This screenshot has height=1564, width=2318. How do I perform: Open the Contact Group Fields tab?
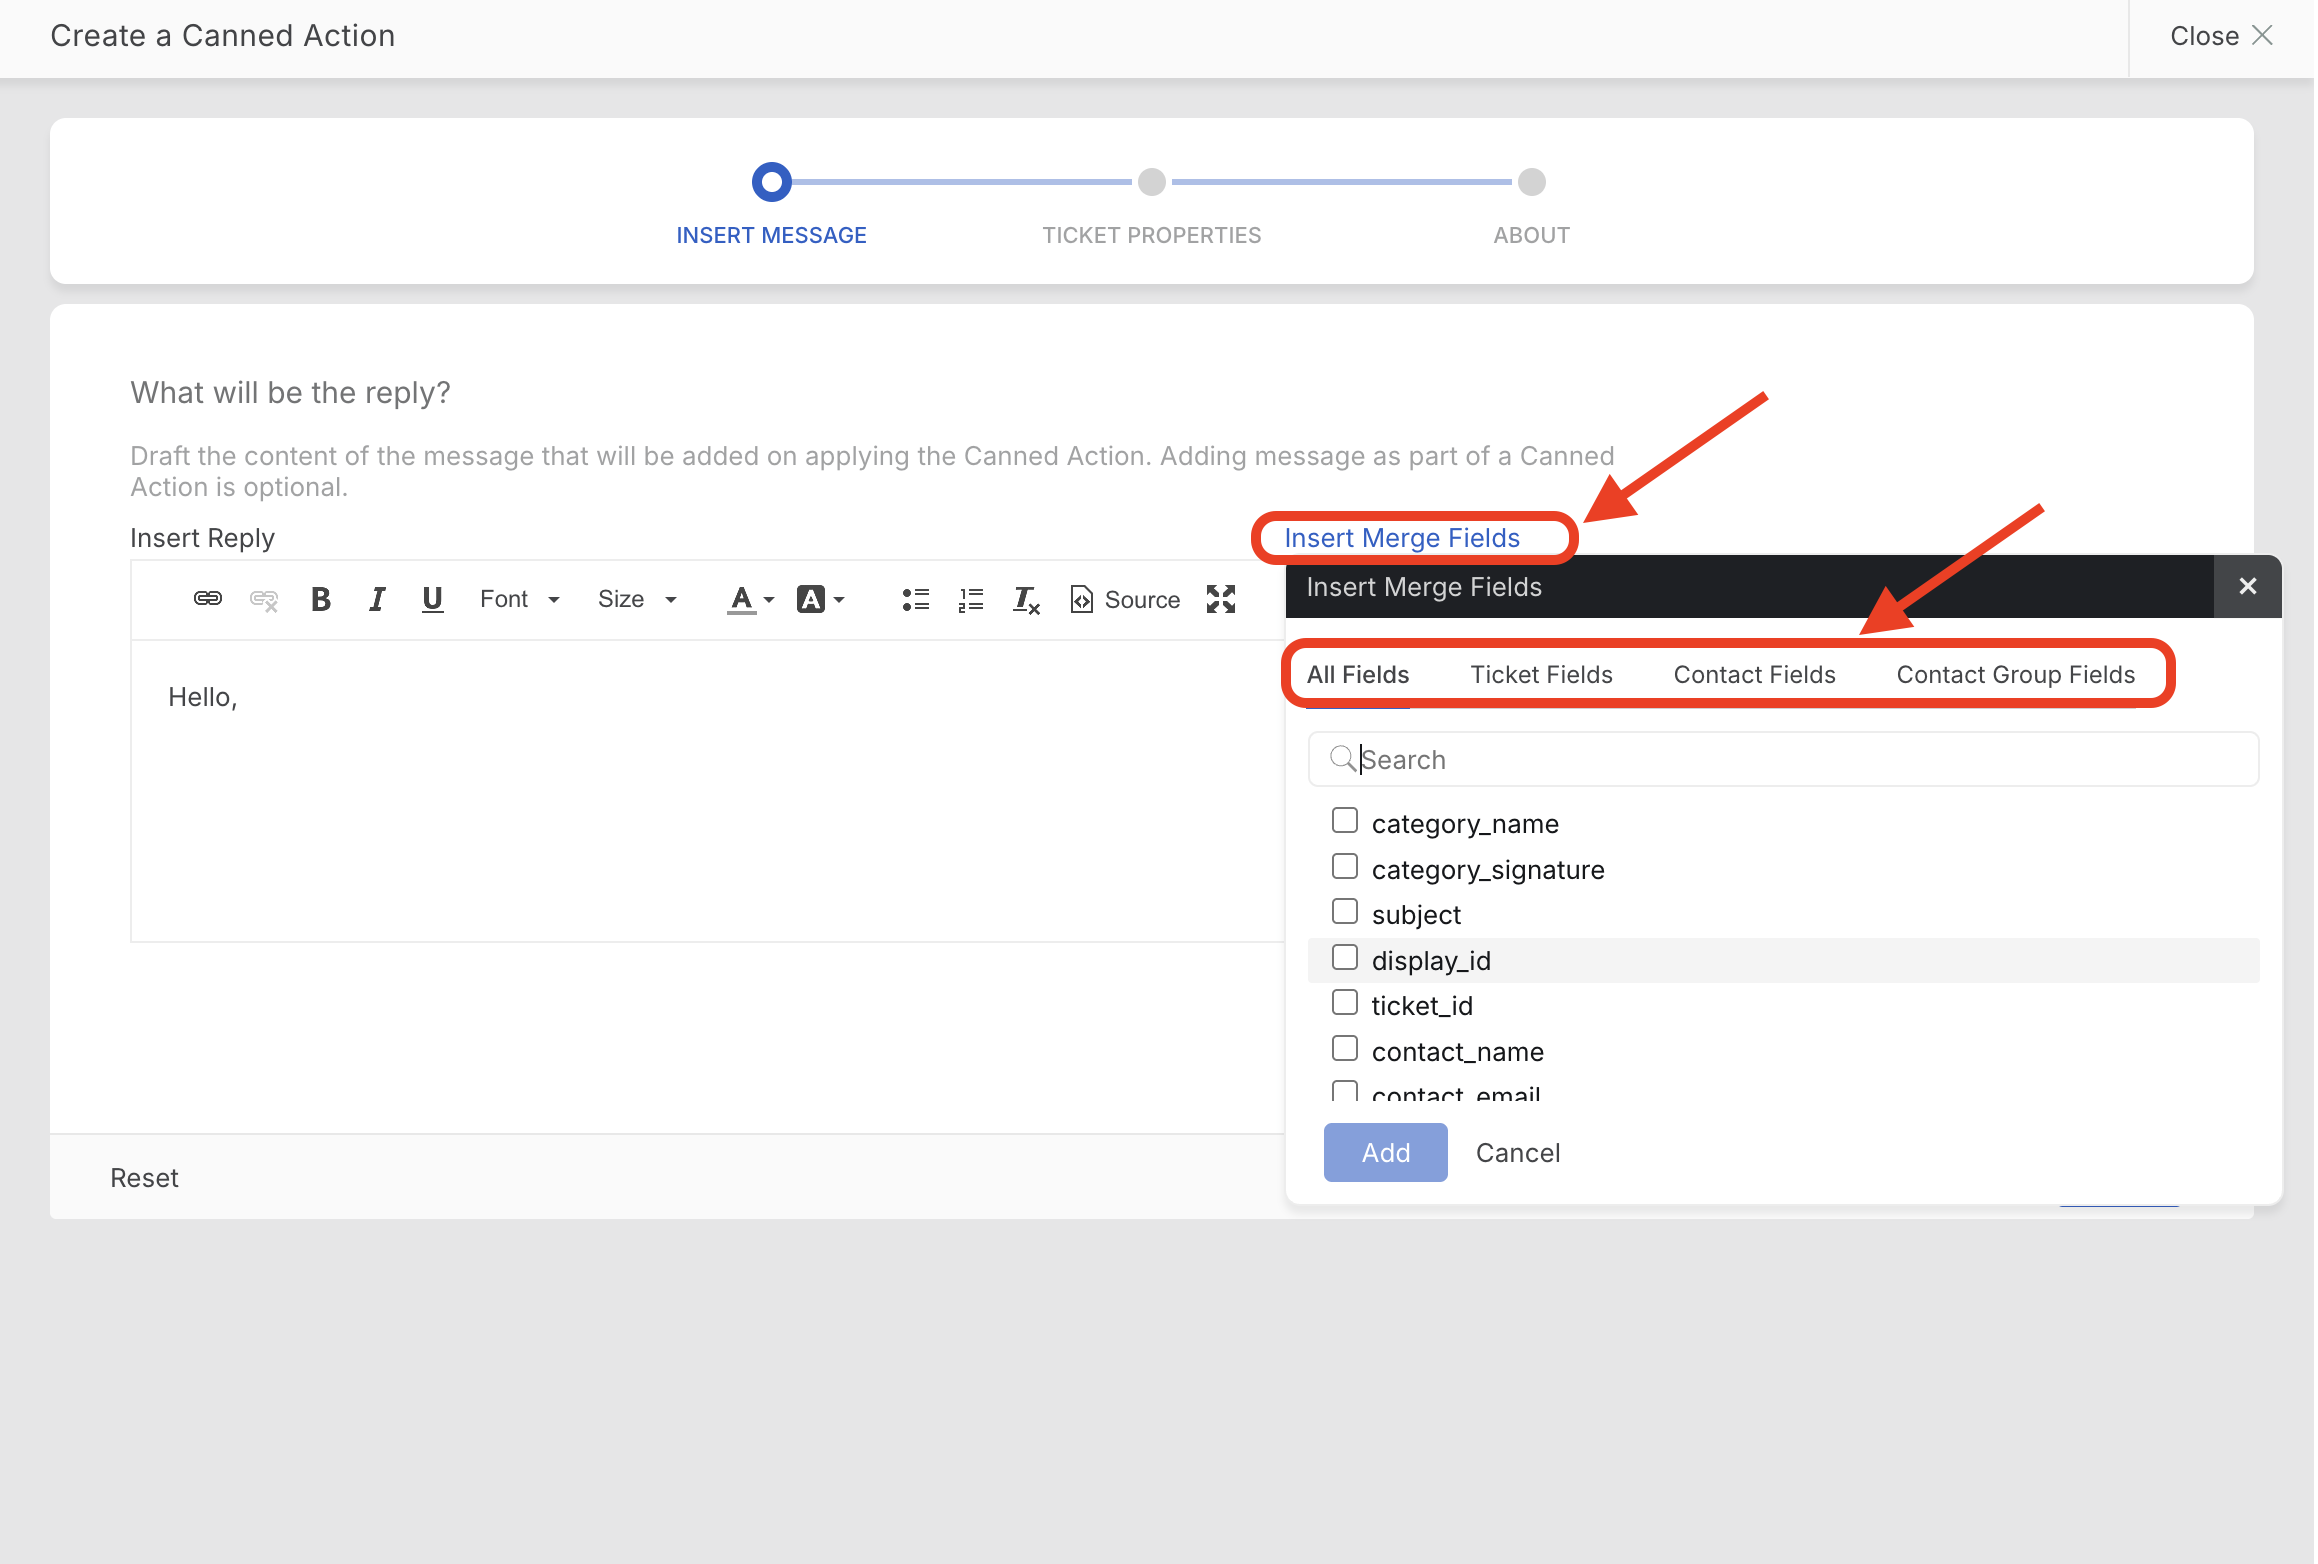coord(2015,675)
